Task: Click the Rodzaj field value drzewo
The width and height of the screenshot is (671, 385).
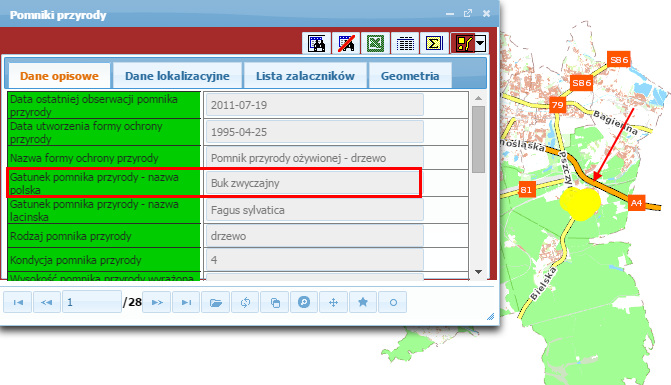Action: (x=315, y=236)
